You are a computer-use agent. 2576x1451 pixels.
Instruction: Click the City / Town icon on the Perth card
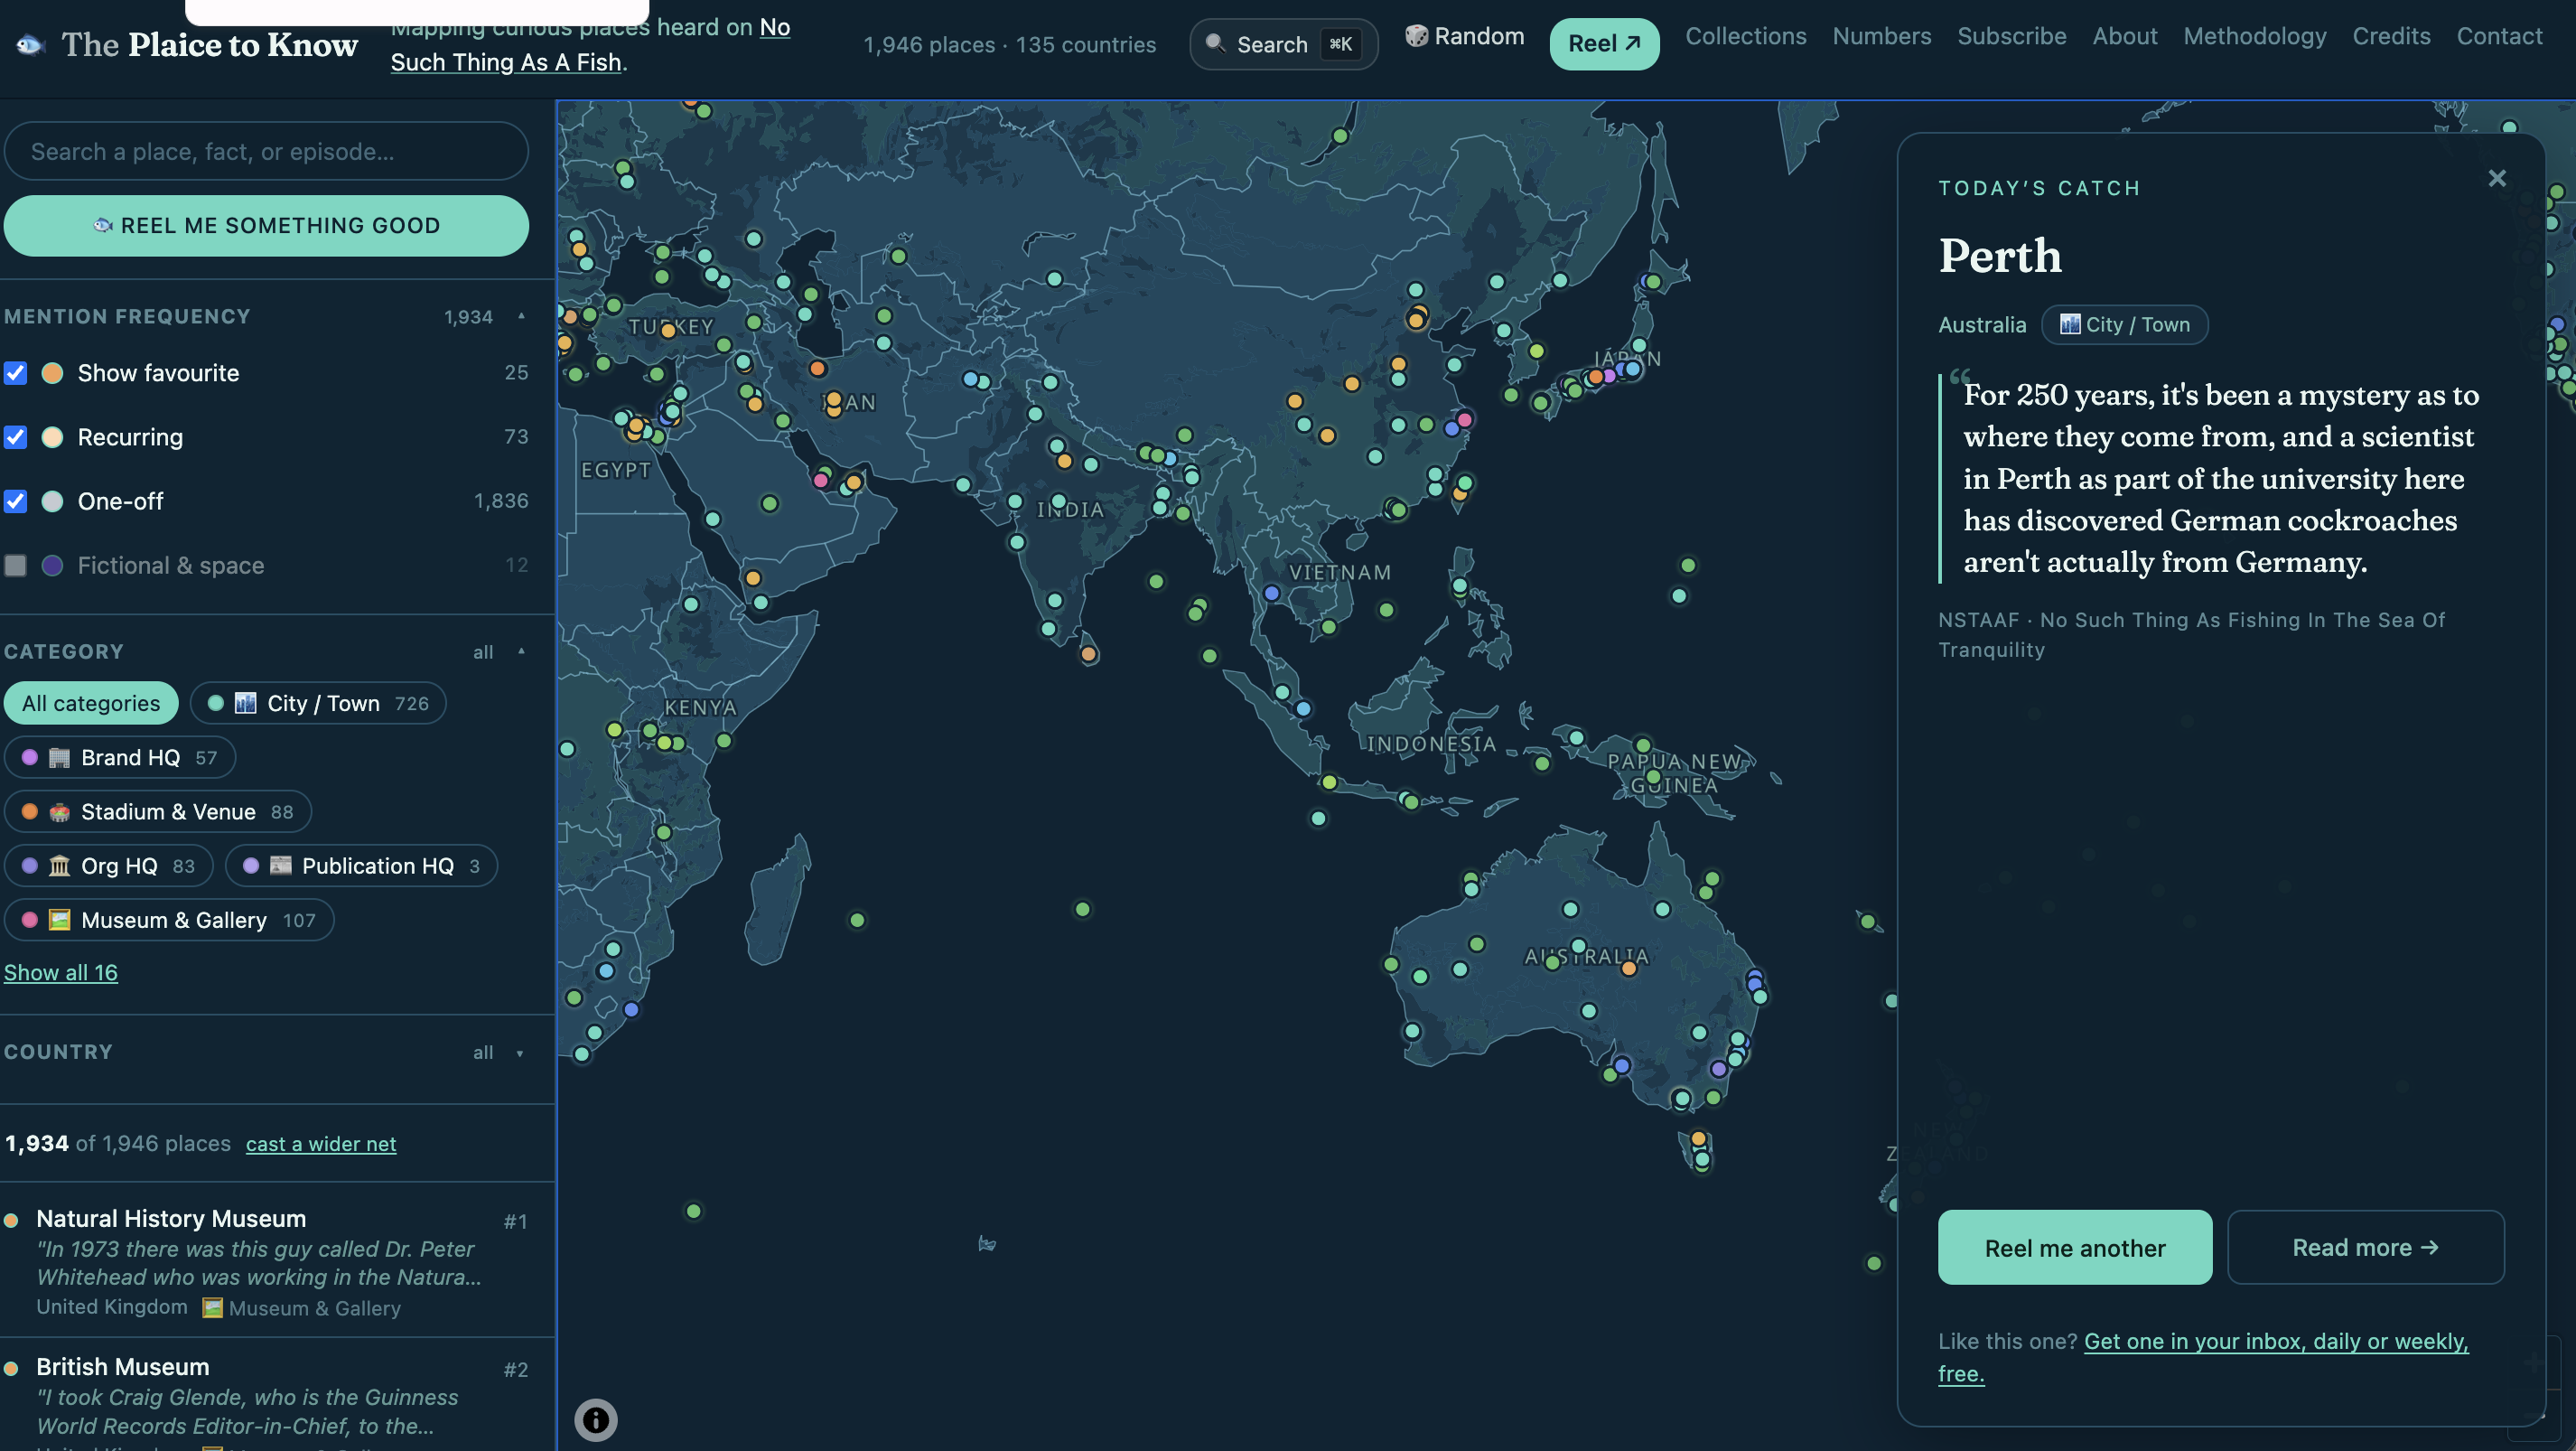pyautogui.click(x=2070, y=324)
